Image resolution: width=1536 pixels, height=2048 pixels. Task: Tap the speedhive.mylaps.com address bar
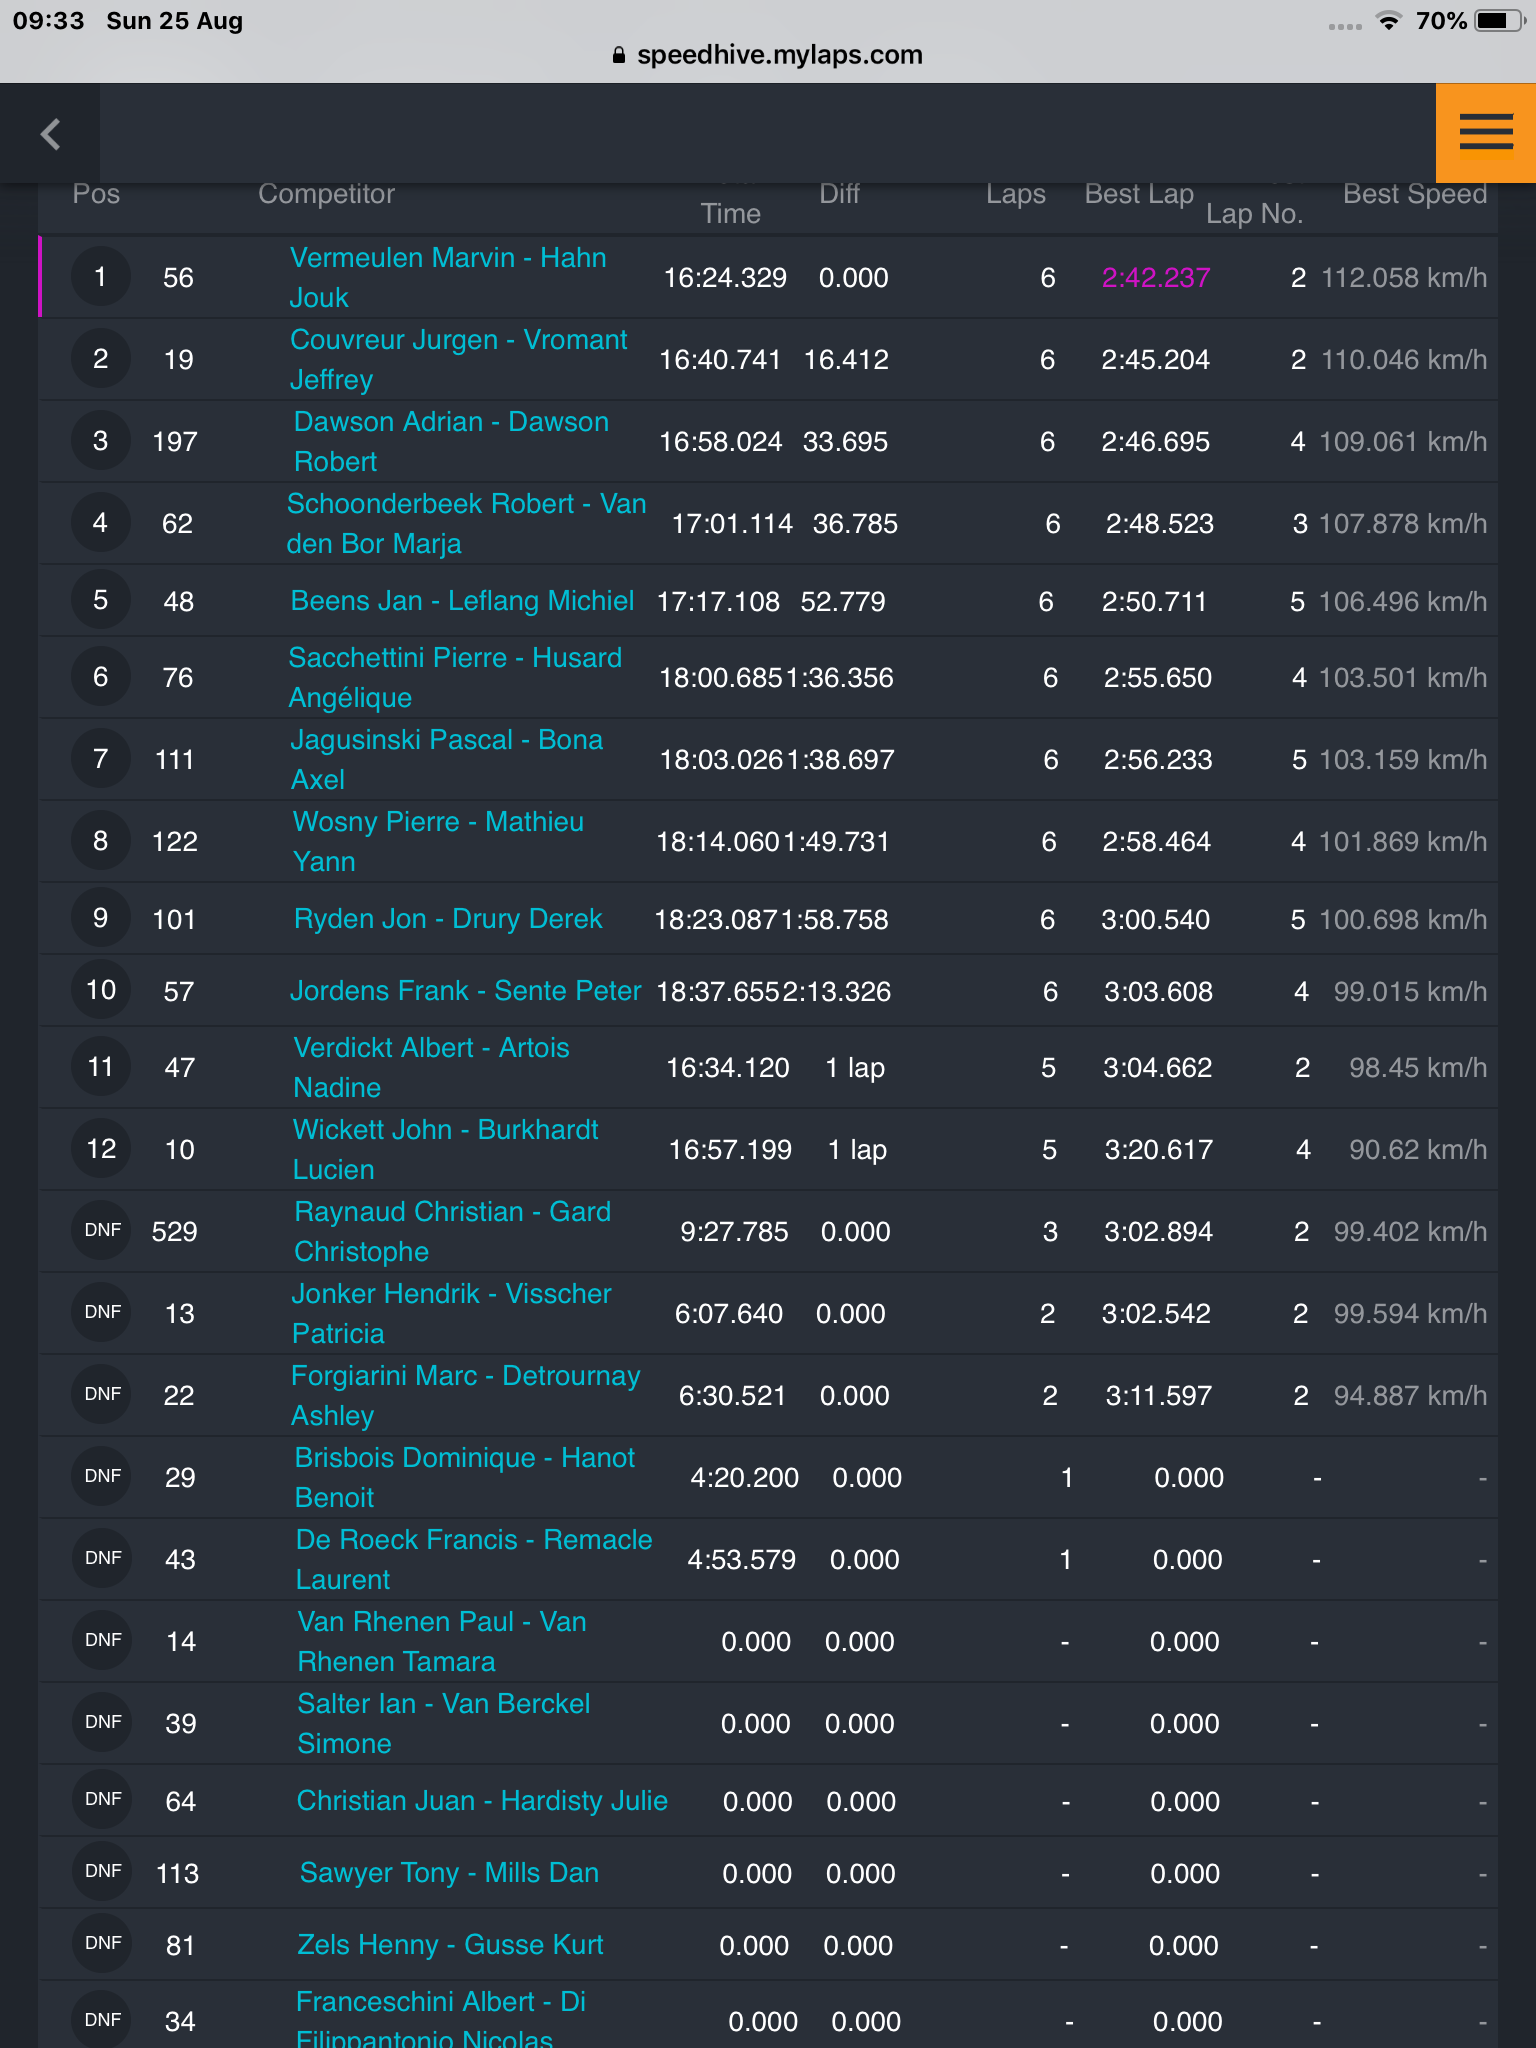[768, 55]
